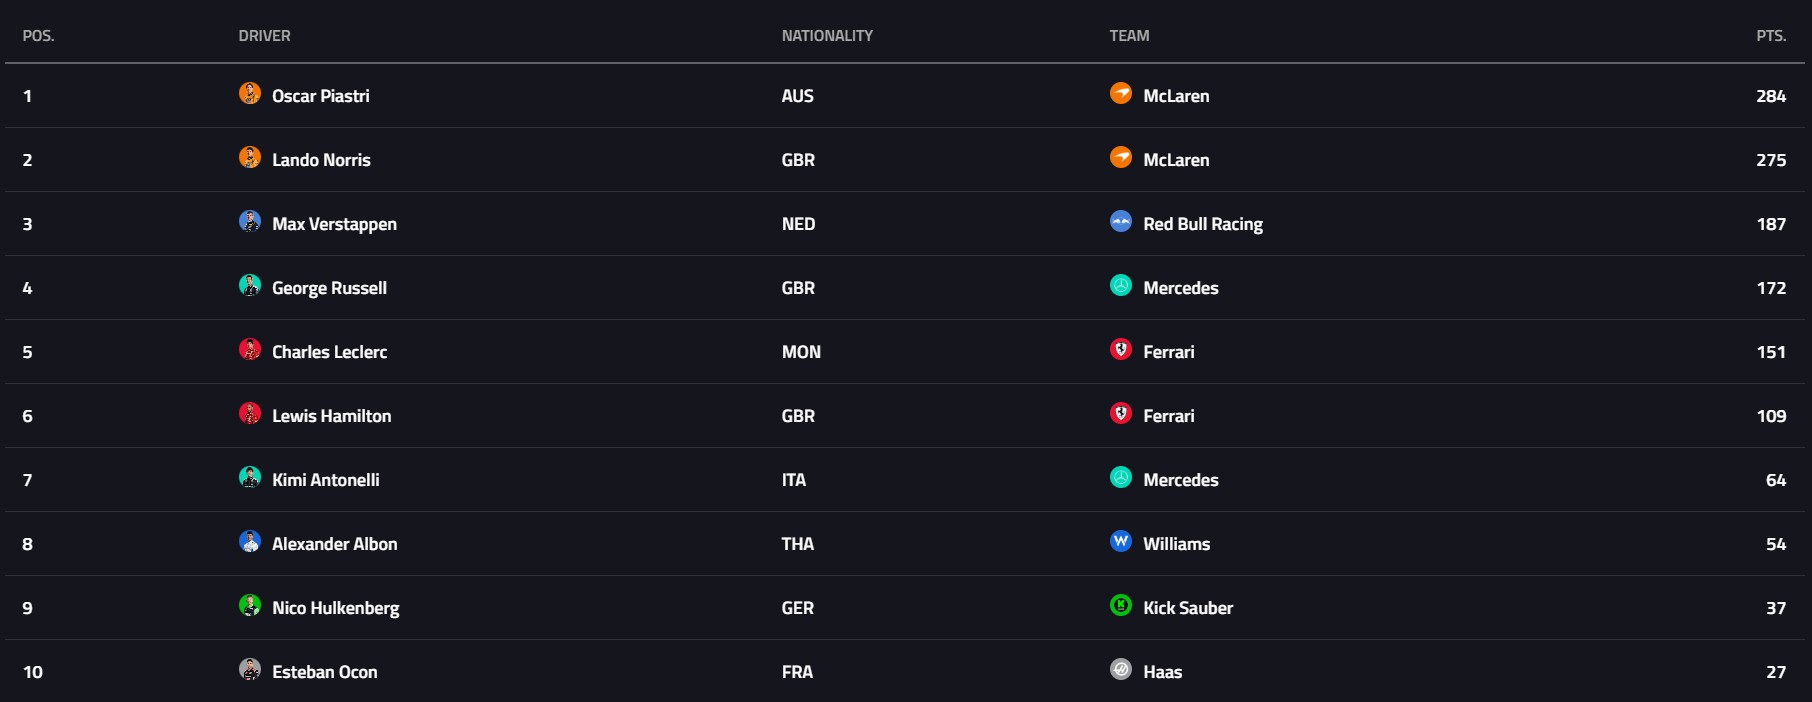Open George Russell driver link
Screen dimensions: 1812x702
329,288
